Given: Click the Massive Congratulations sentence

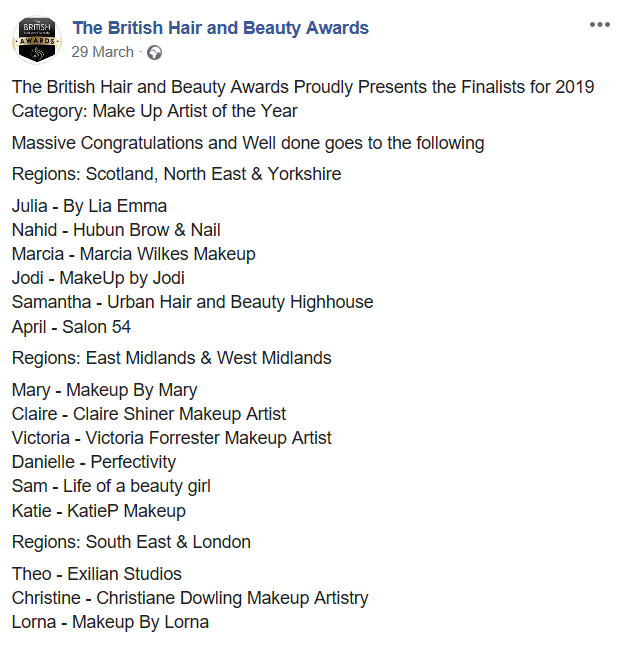Looking at the screenshot, I should click(248, 143).
